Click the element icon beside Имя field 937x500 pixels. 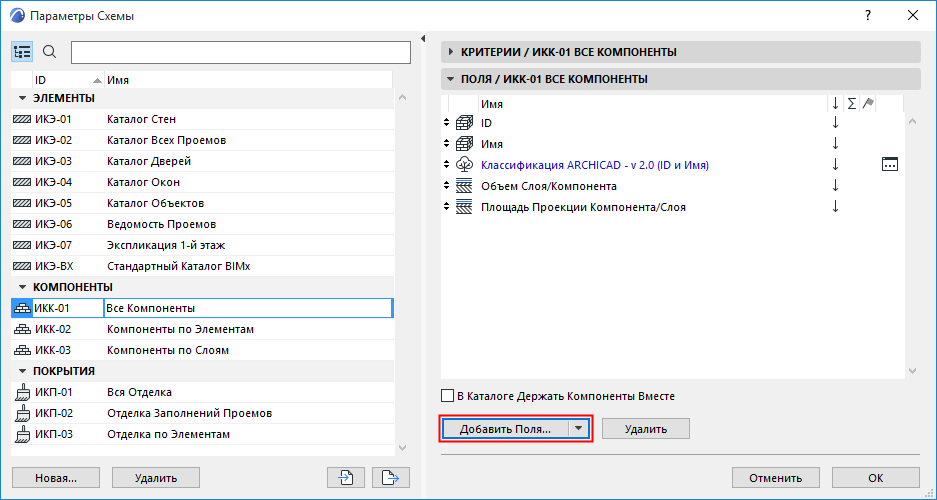[464, 144]
